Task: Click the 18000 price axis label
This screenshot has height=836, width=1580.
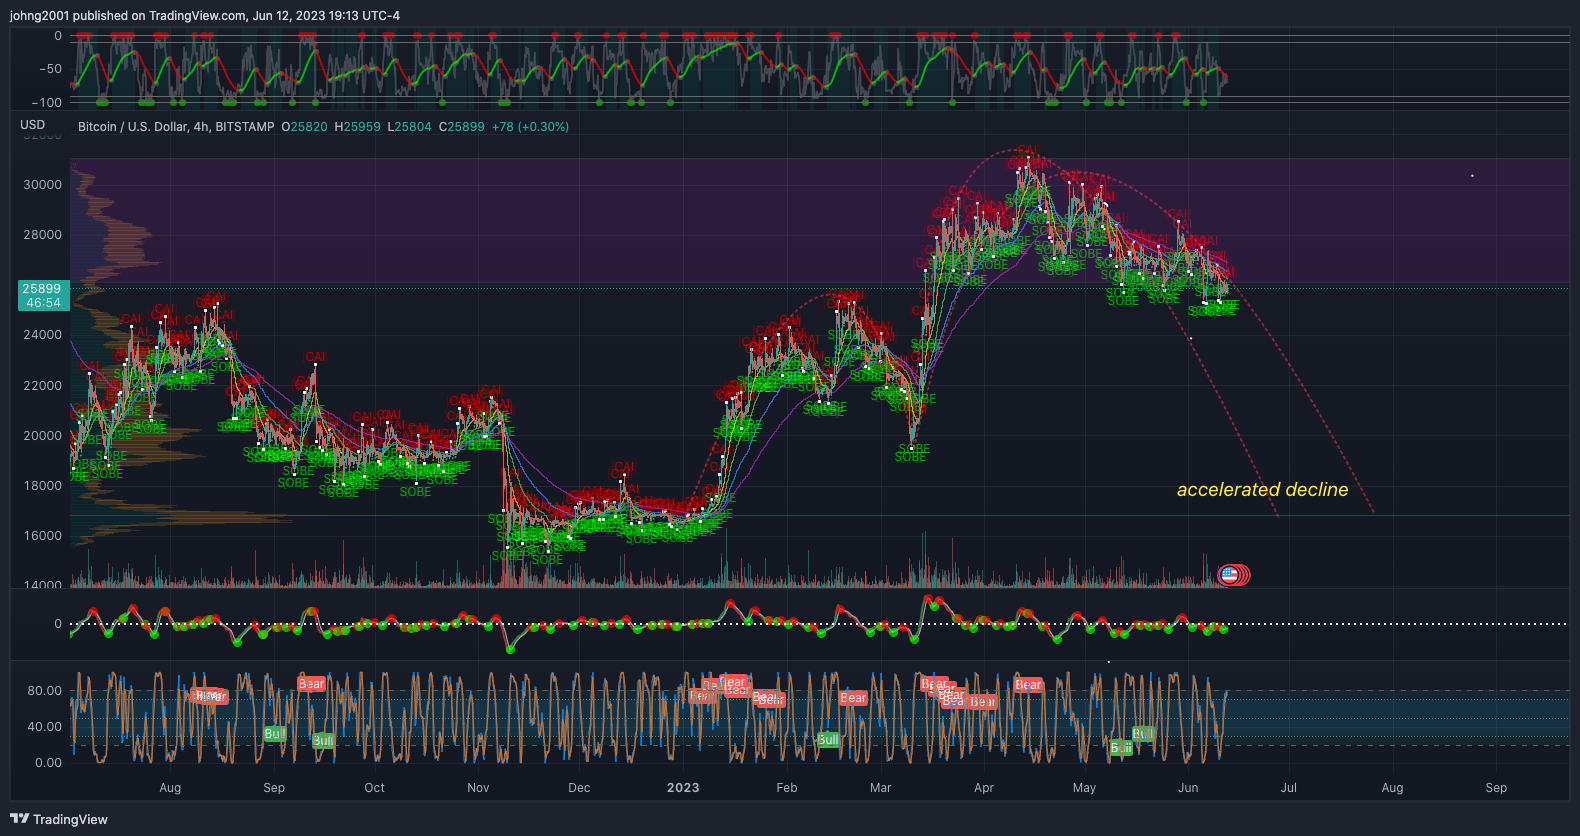Action: [x=43, y=486]
